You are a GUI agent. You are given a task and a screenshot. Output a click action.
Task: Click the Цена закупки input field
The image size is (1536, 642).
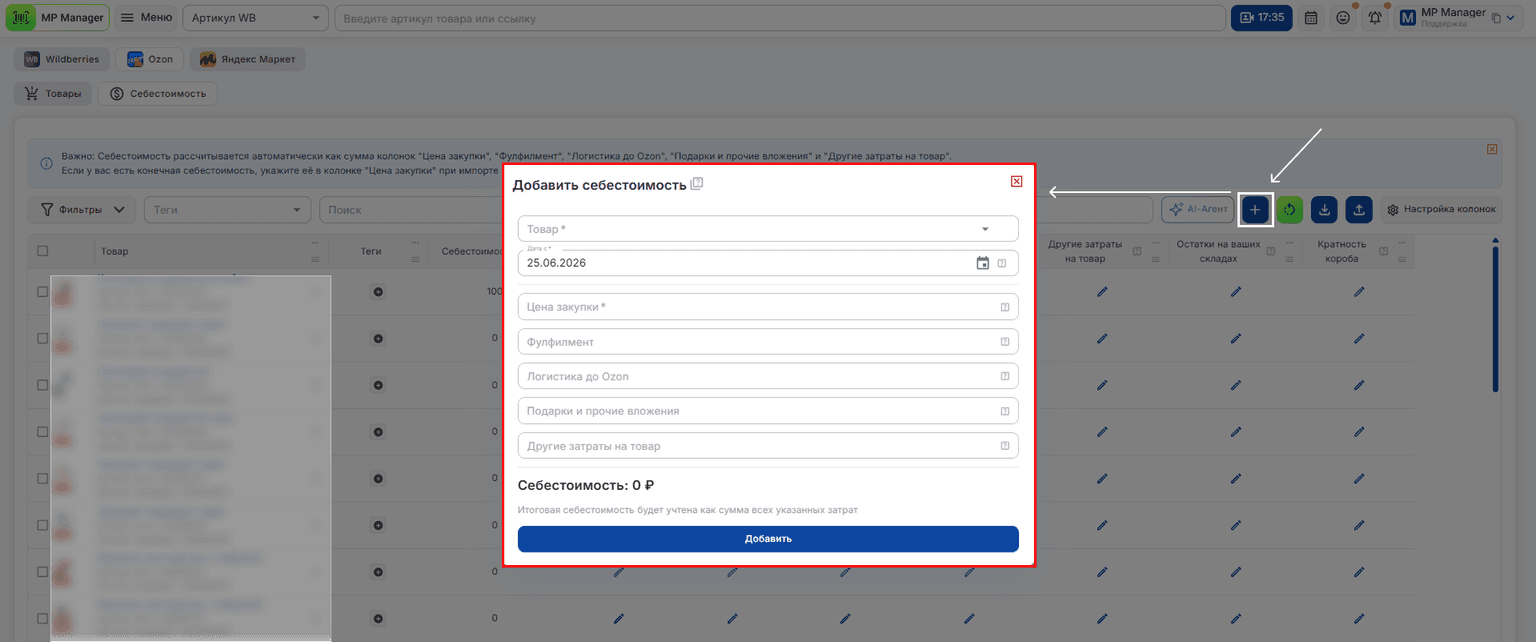768,307
